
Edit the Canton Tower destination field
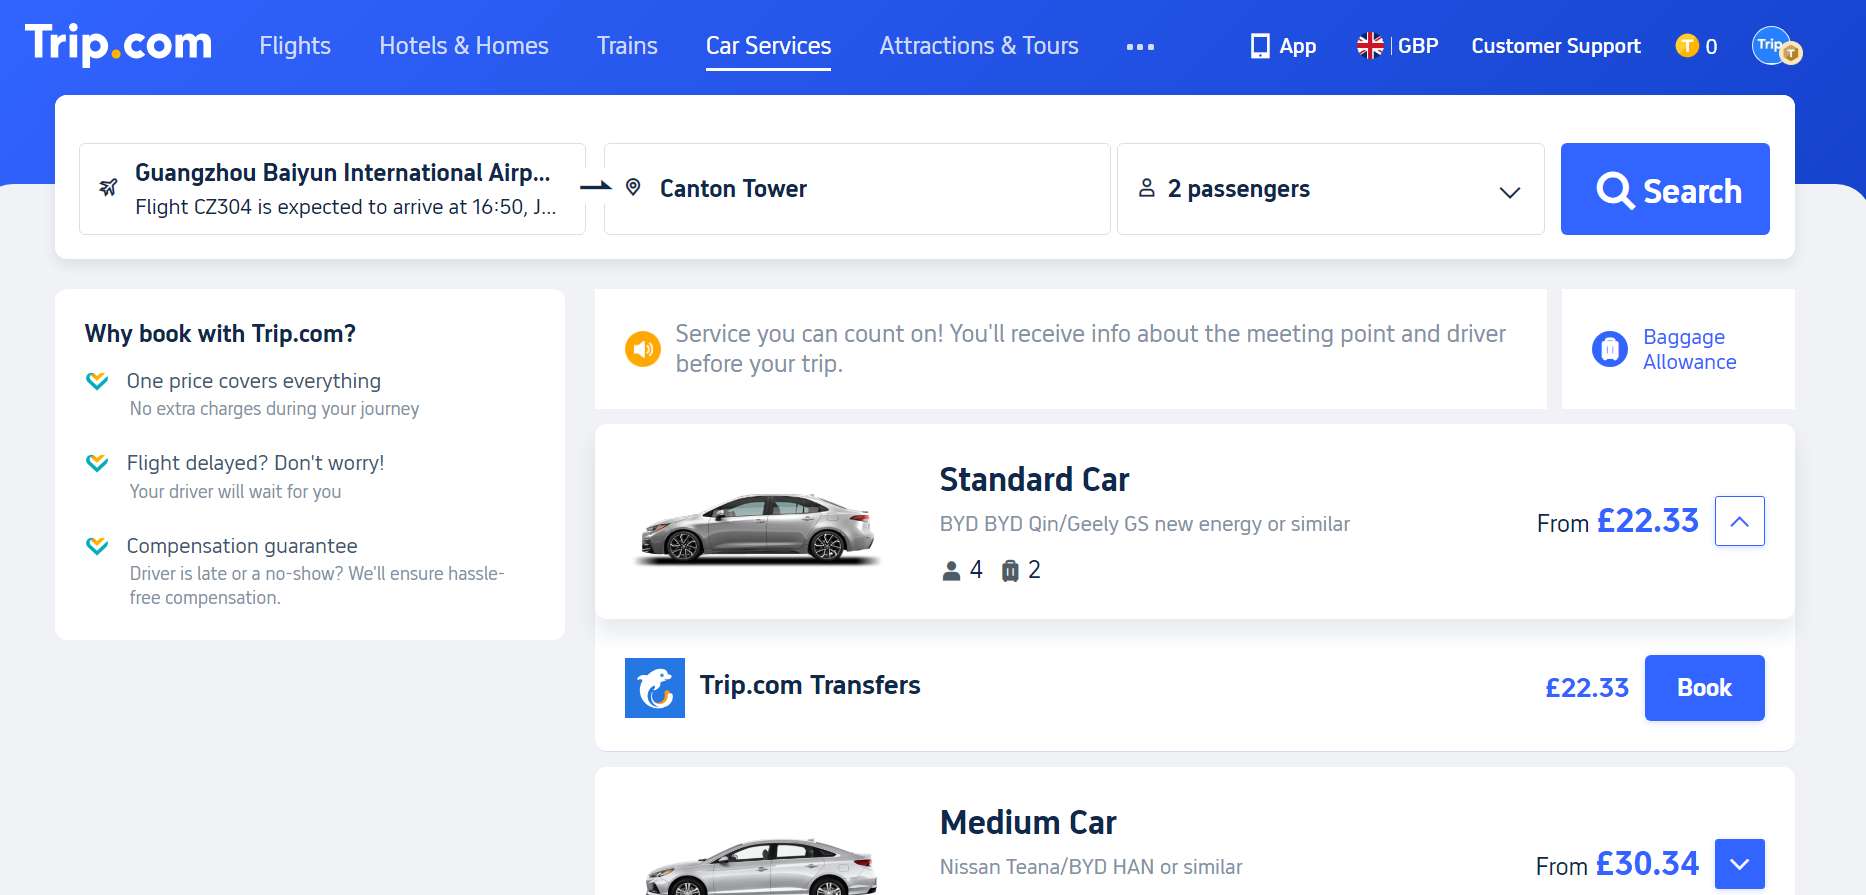click(857, 189)
